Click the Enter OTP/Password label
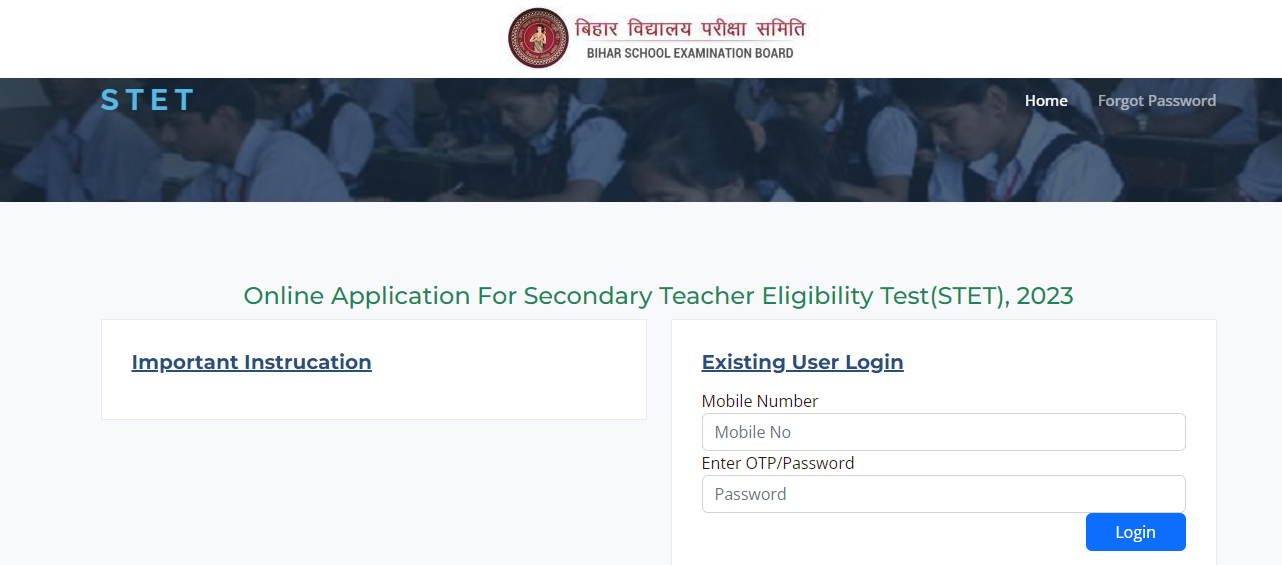The height and width of the screenshot is (565, 1282). point(778,463)
